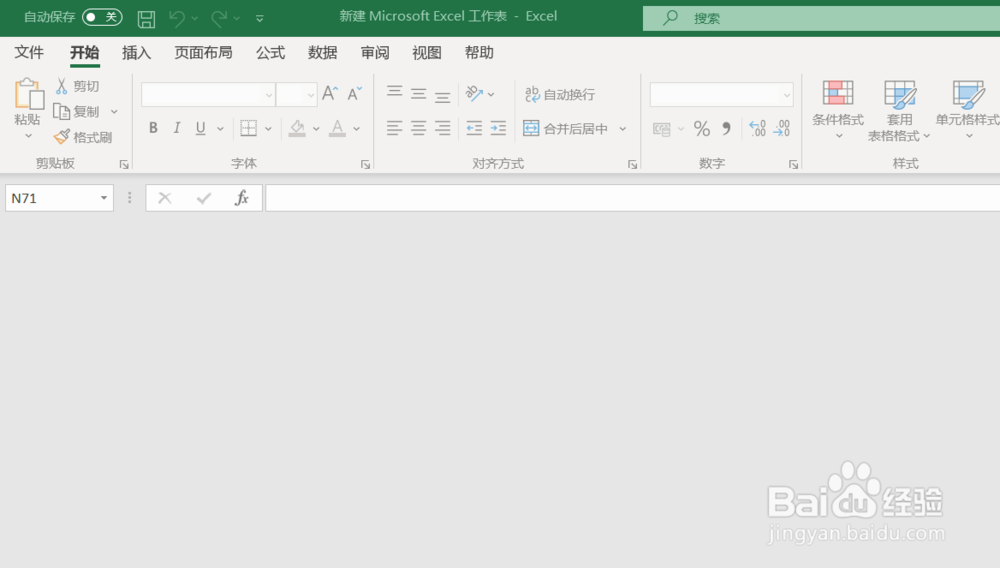Open the 数据 ribbon tab
Screen dimensions: 1000x568
[323, 52]
